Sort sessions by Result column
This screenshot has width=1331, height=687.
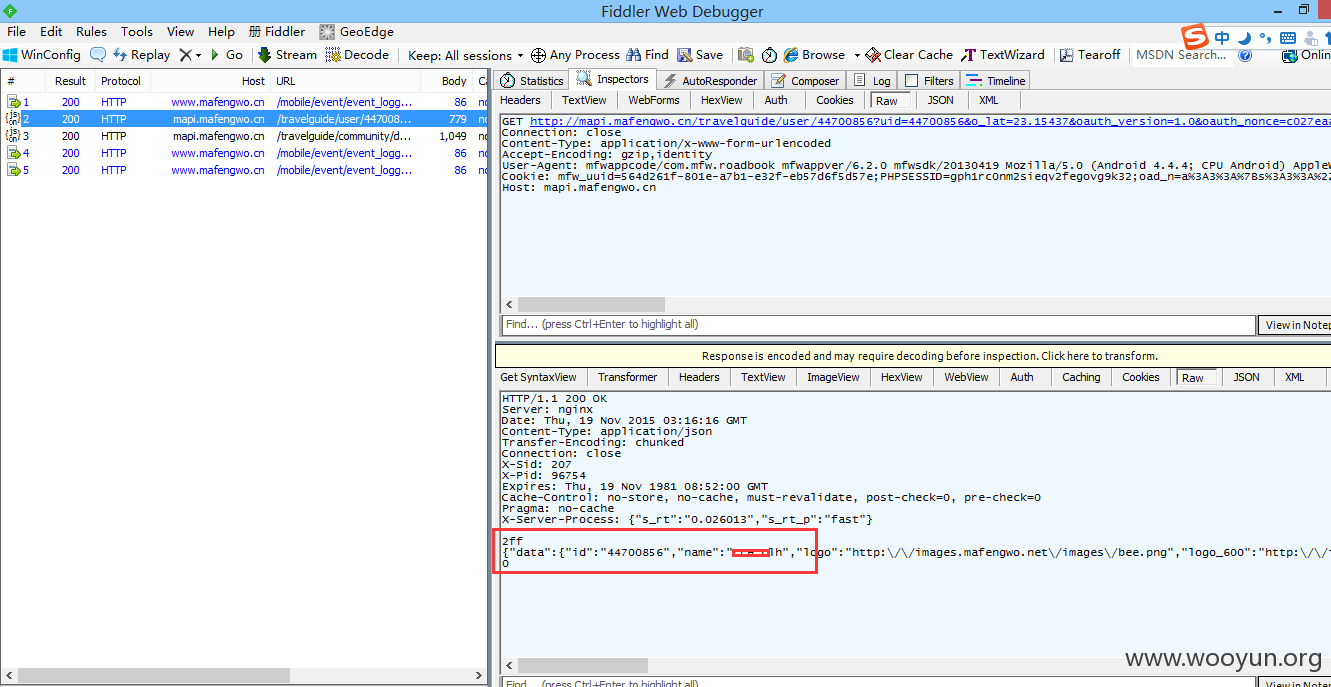pos(70,81)
